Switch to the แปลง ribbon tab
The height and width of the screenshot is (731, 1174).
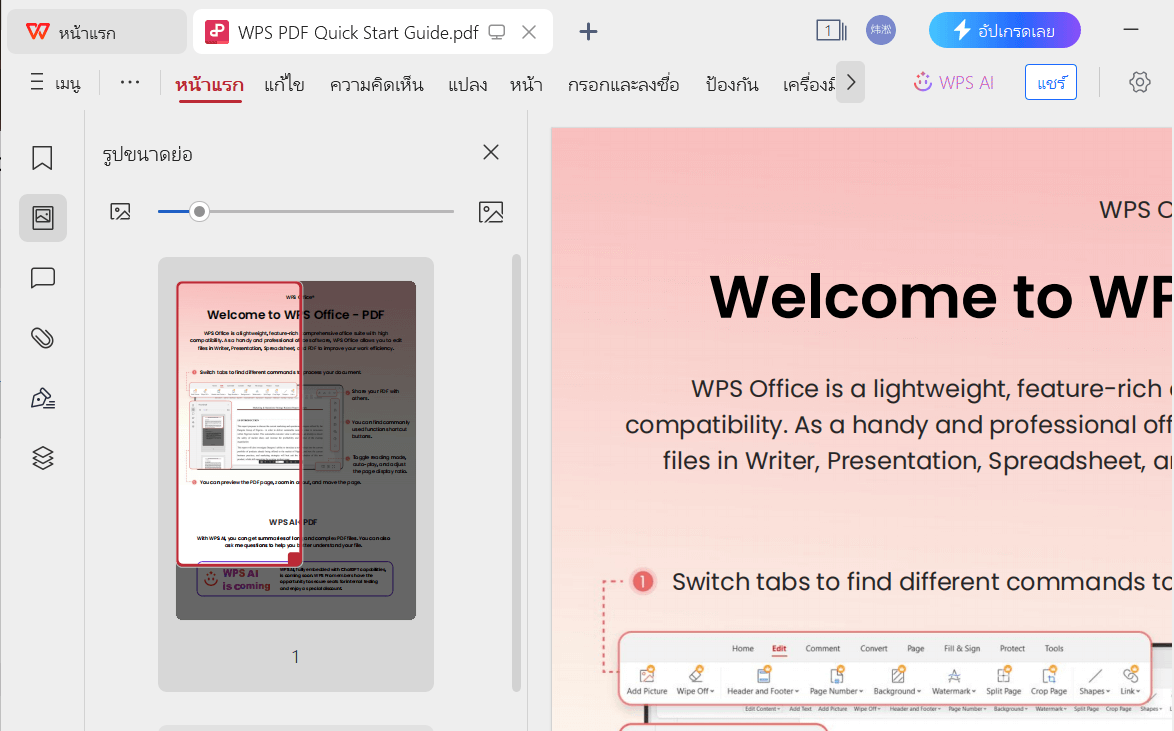468,85
